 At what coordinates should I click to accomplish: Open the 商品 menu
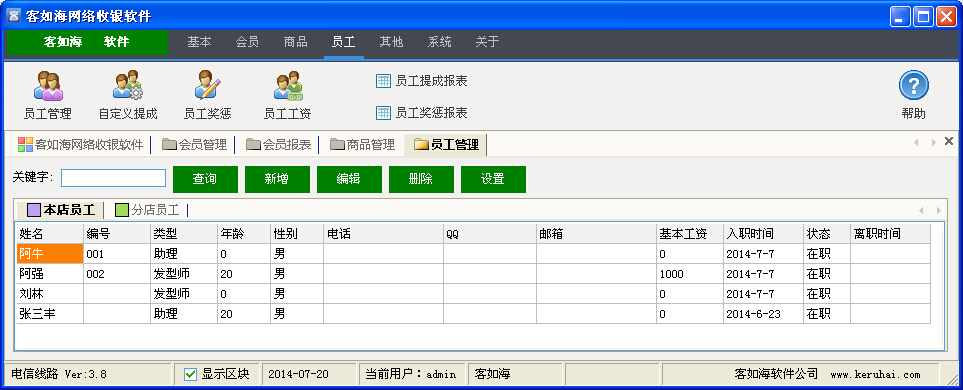click(295, 42)
